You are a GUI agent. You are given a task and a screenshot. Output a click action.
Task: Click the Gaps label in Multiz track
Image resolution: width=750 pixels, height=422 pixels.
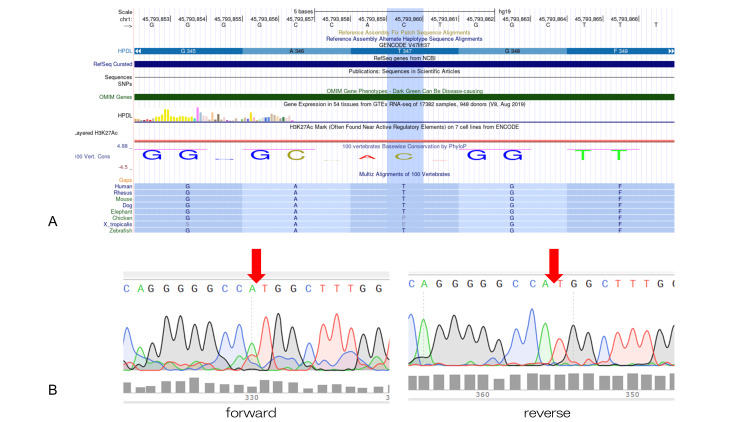[x=125, y=180]
